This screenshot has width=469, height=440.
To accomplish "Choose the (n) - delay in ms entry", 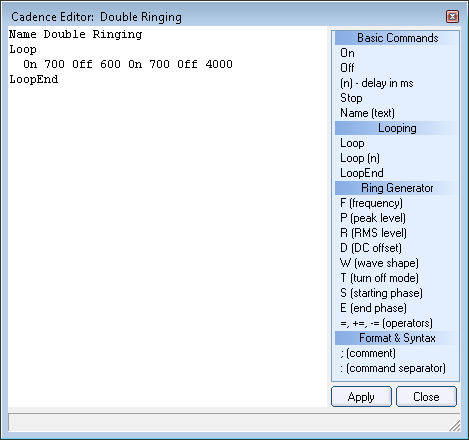I will (x=377, y=83).
